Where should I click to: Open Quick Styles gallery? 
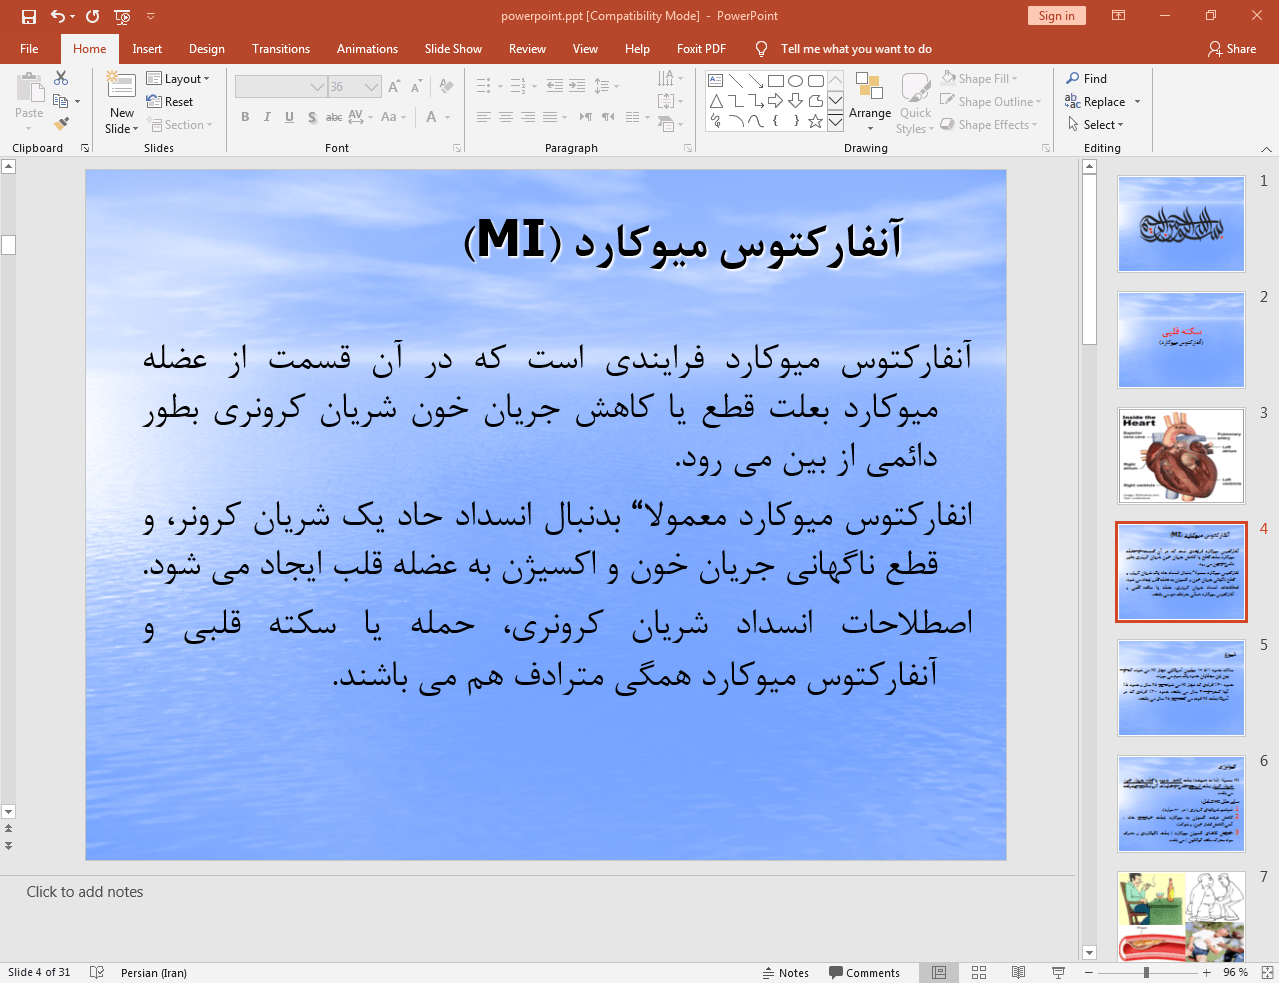tap(915, 102)
